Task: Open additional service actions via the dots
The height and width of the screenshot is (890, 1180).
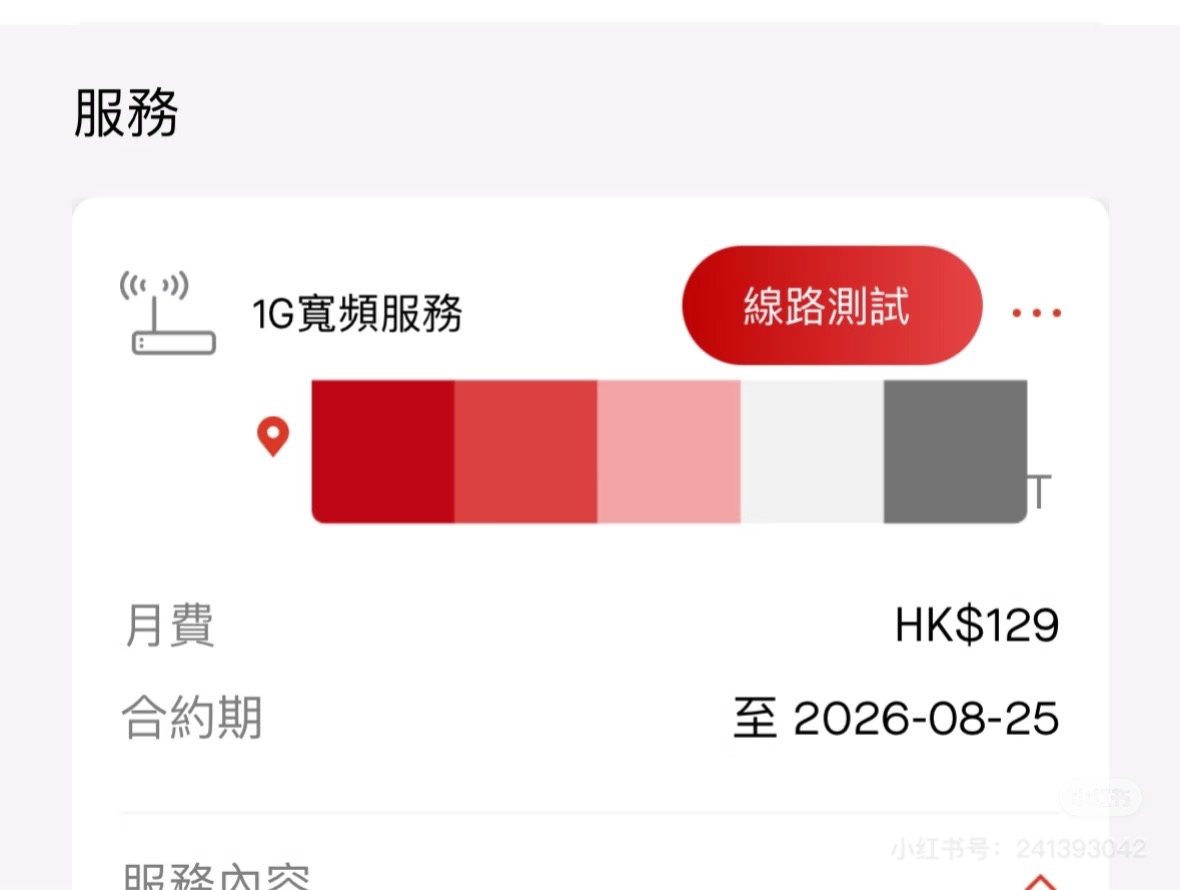Action: (1037, 312)
